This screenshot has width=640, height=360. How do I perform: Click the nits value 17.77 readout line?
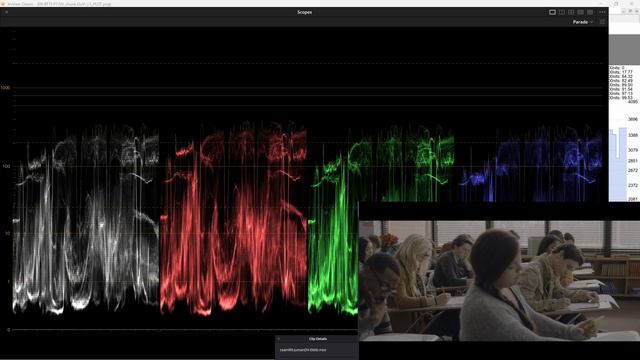(x=621, y=72)
